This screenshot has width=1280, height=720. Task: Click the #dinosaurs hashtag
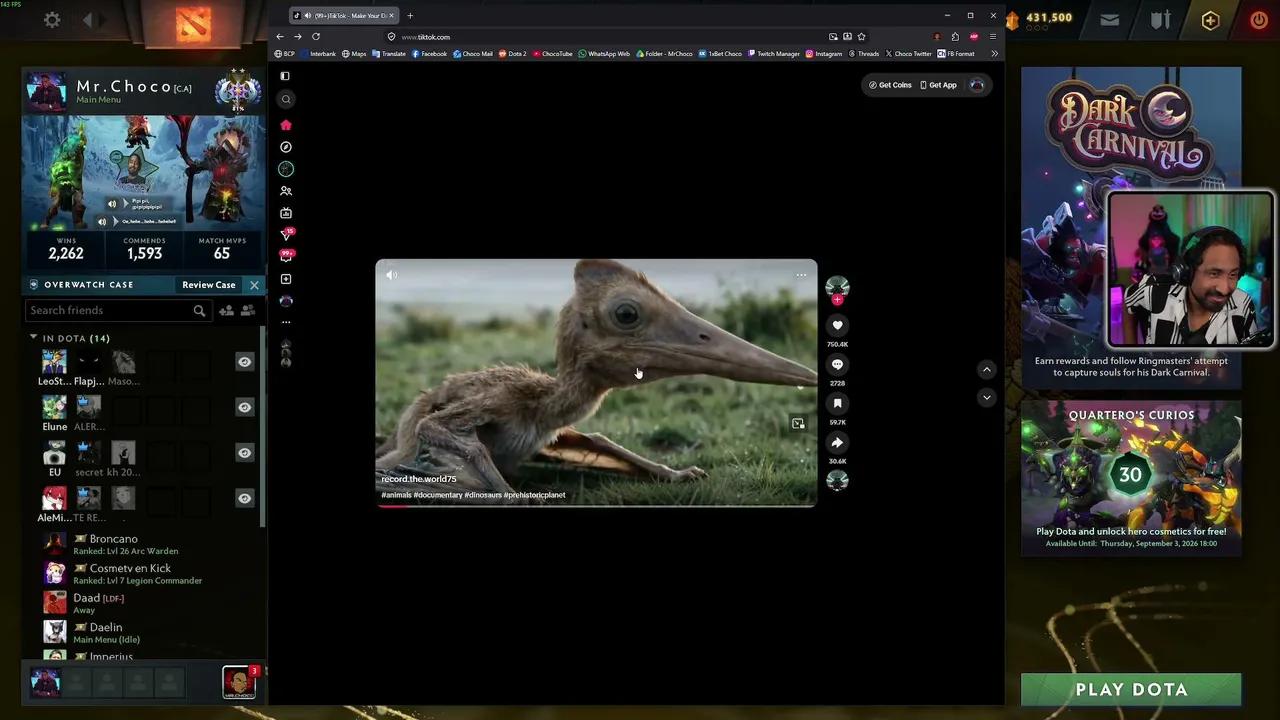coord(482,495)
